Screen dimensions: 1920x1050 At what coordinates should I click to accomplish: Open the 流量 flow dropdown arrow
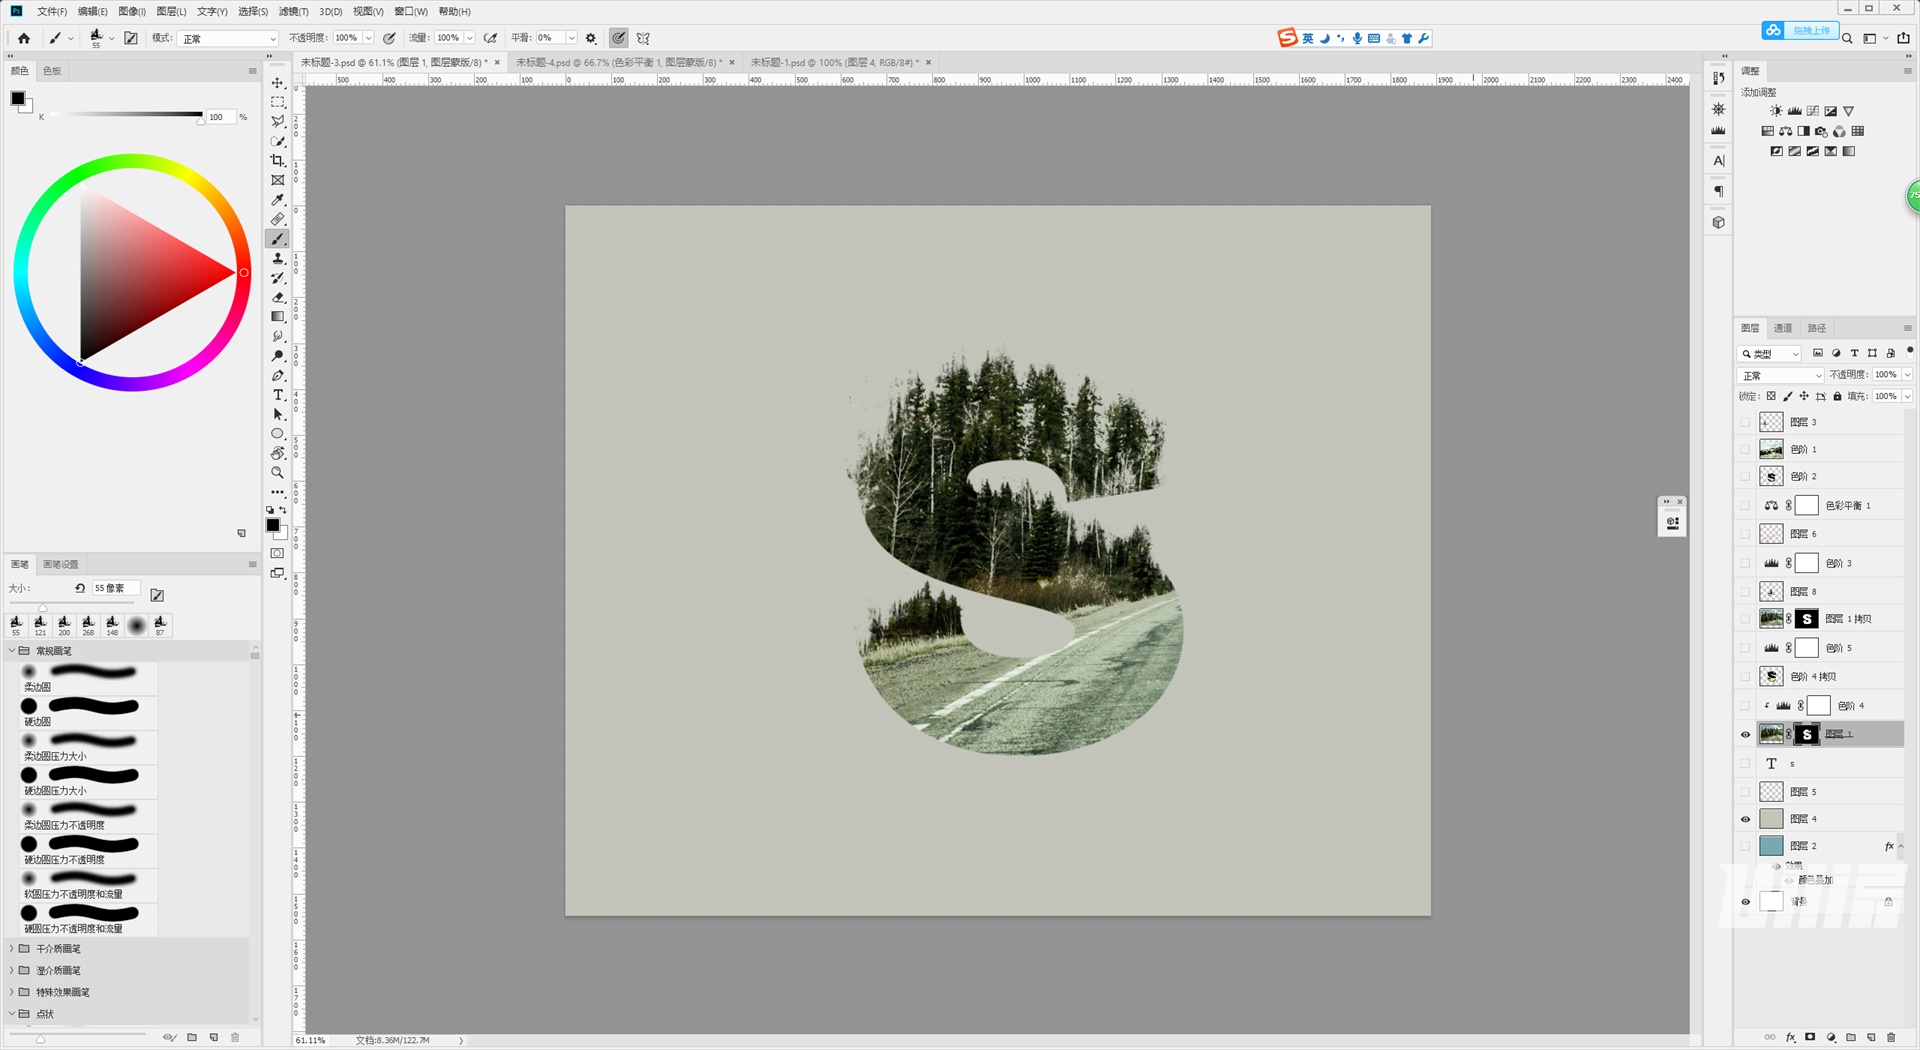point(469,38)
